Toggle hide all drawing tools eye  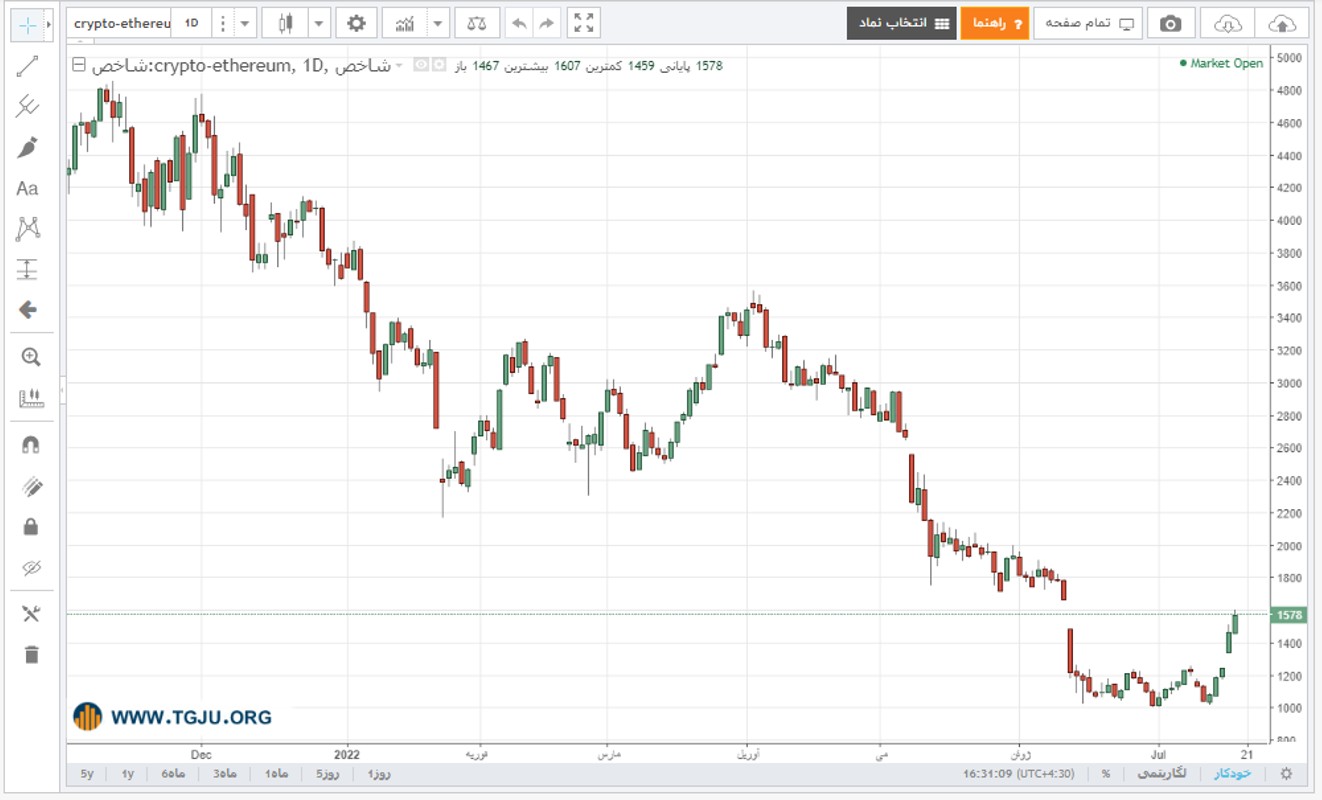(x=31, y=568)
